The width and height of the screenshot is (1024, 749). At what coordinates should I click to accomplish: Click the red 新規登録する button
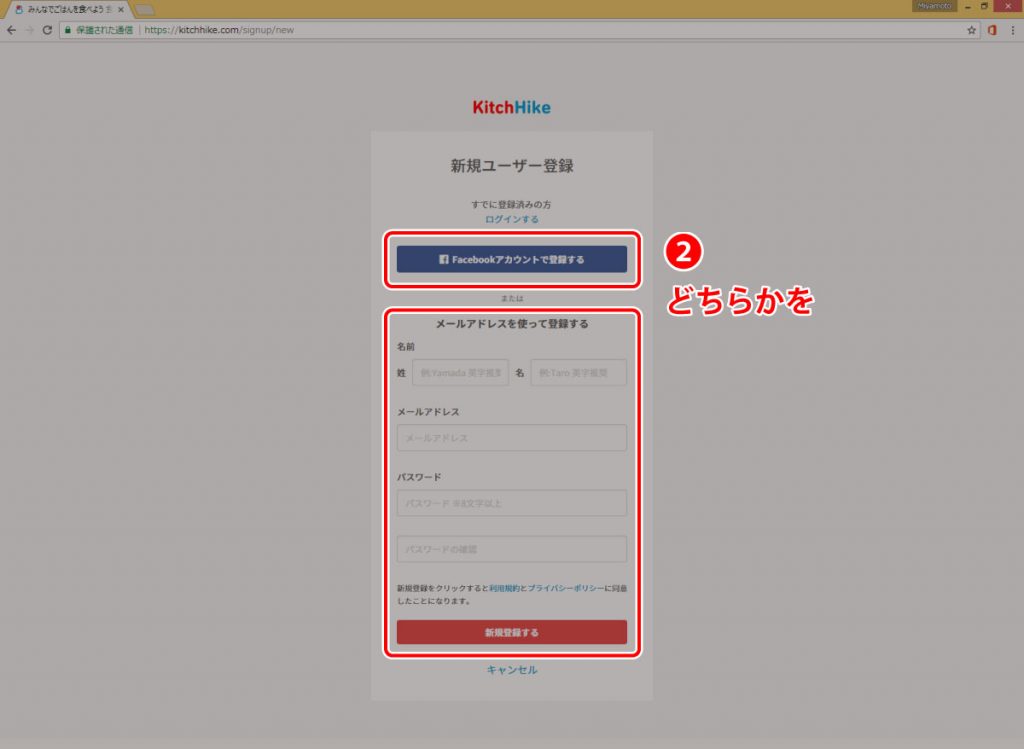tap(511, 632)
